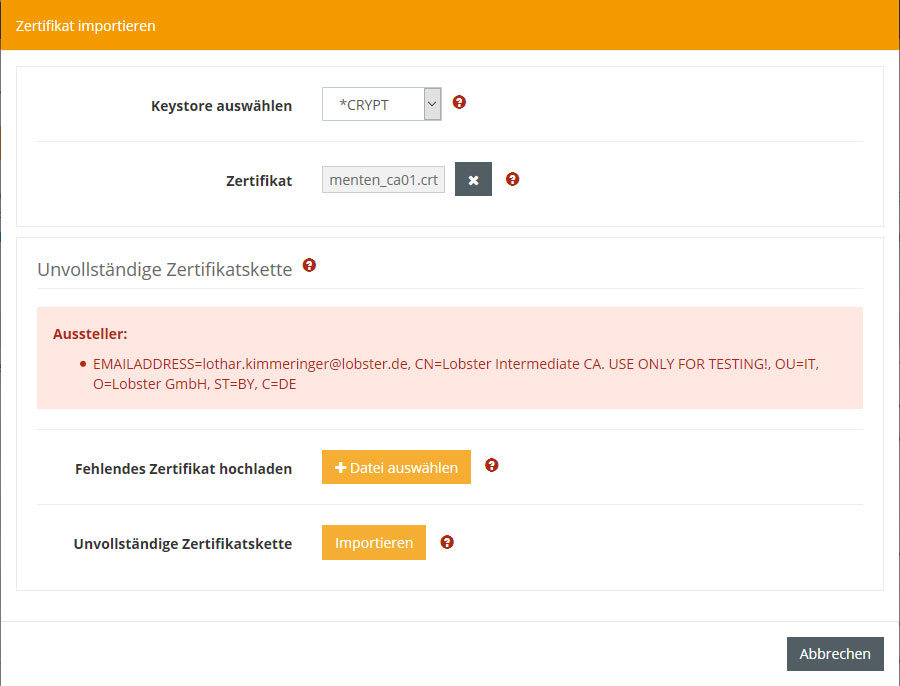The image size is (900, 686).
Task: Click the Zertifikat field label
Action: [x=258, y=181]
